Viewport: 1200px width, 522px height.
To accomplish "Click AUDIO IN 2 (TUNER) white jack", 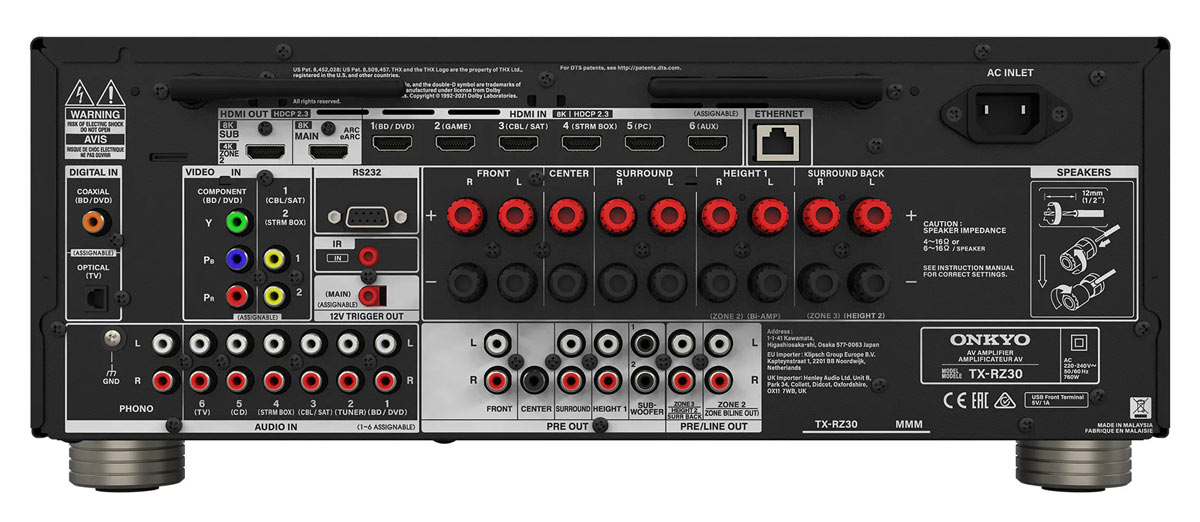I will 348,344.
